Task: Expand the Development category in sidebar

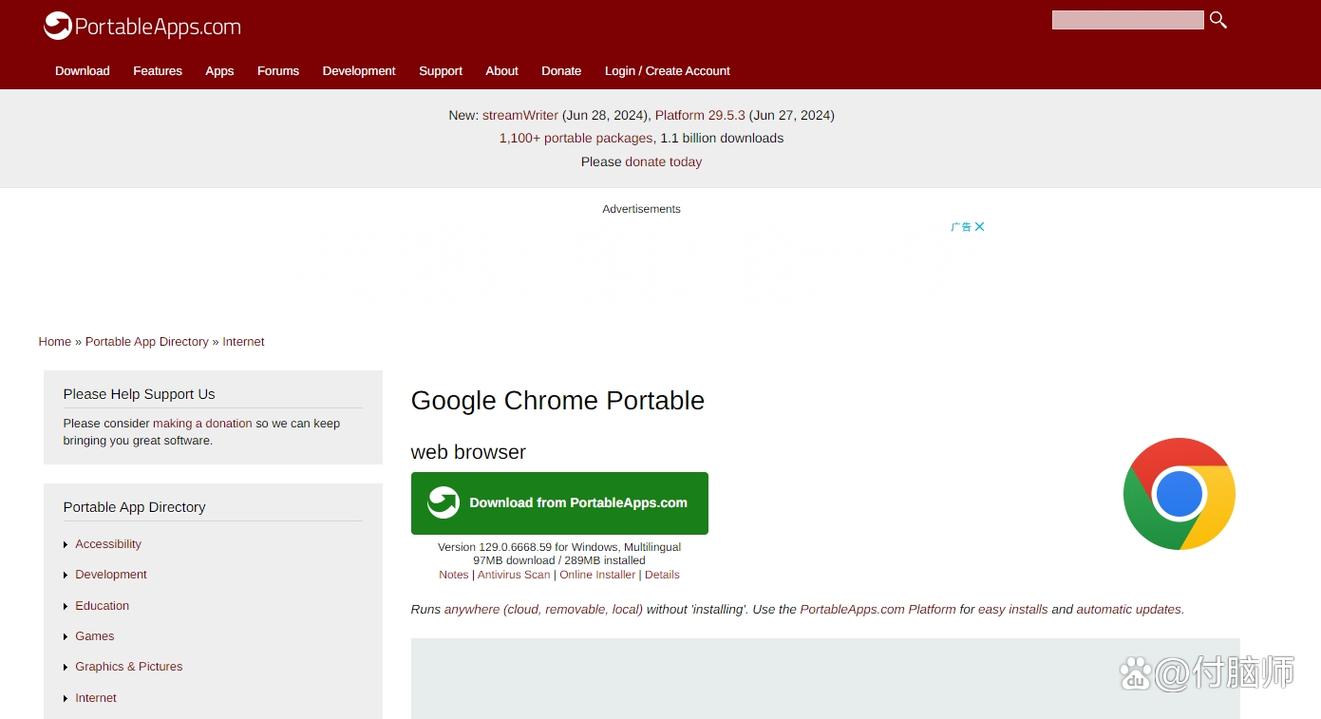Action: pyautogui.click(x=111, y=575)
